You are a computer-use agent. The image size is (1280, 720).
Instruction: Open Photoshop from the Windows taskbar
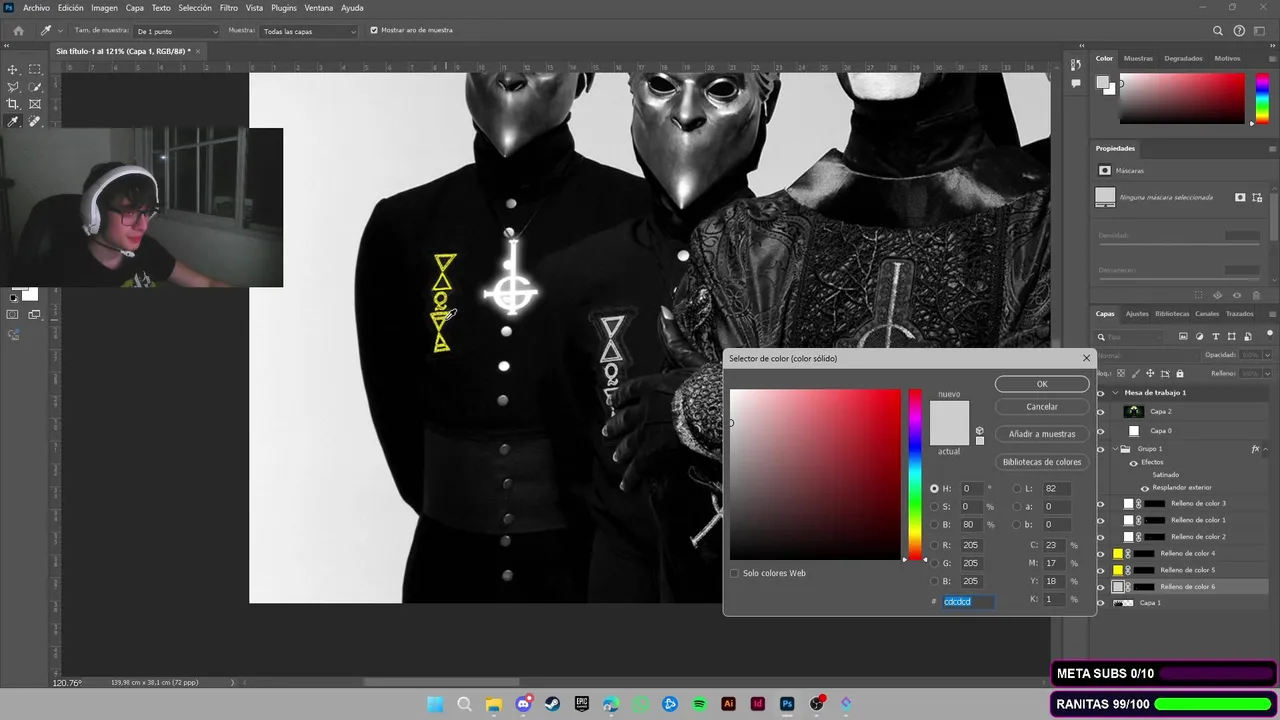tap(787, 704)
